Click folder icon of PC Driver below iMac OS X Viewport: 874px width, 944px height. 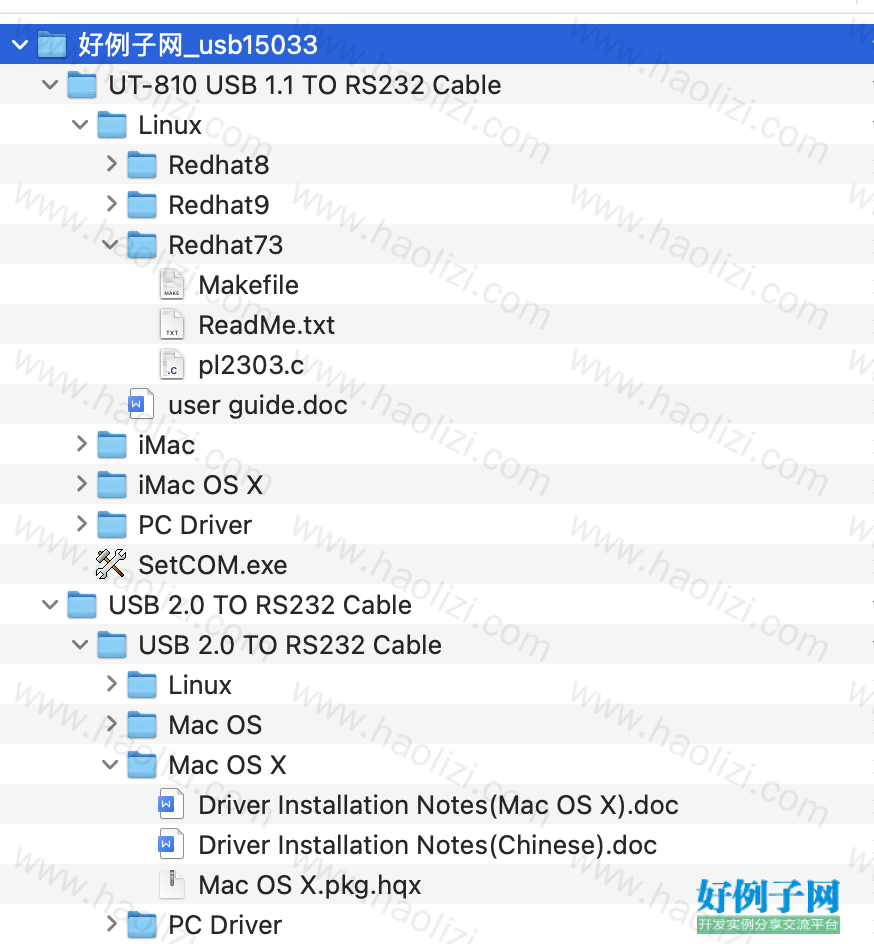[x=112, y=525]
